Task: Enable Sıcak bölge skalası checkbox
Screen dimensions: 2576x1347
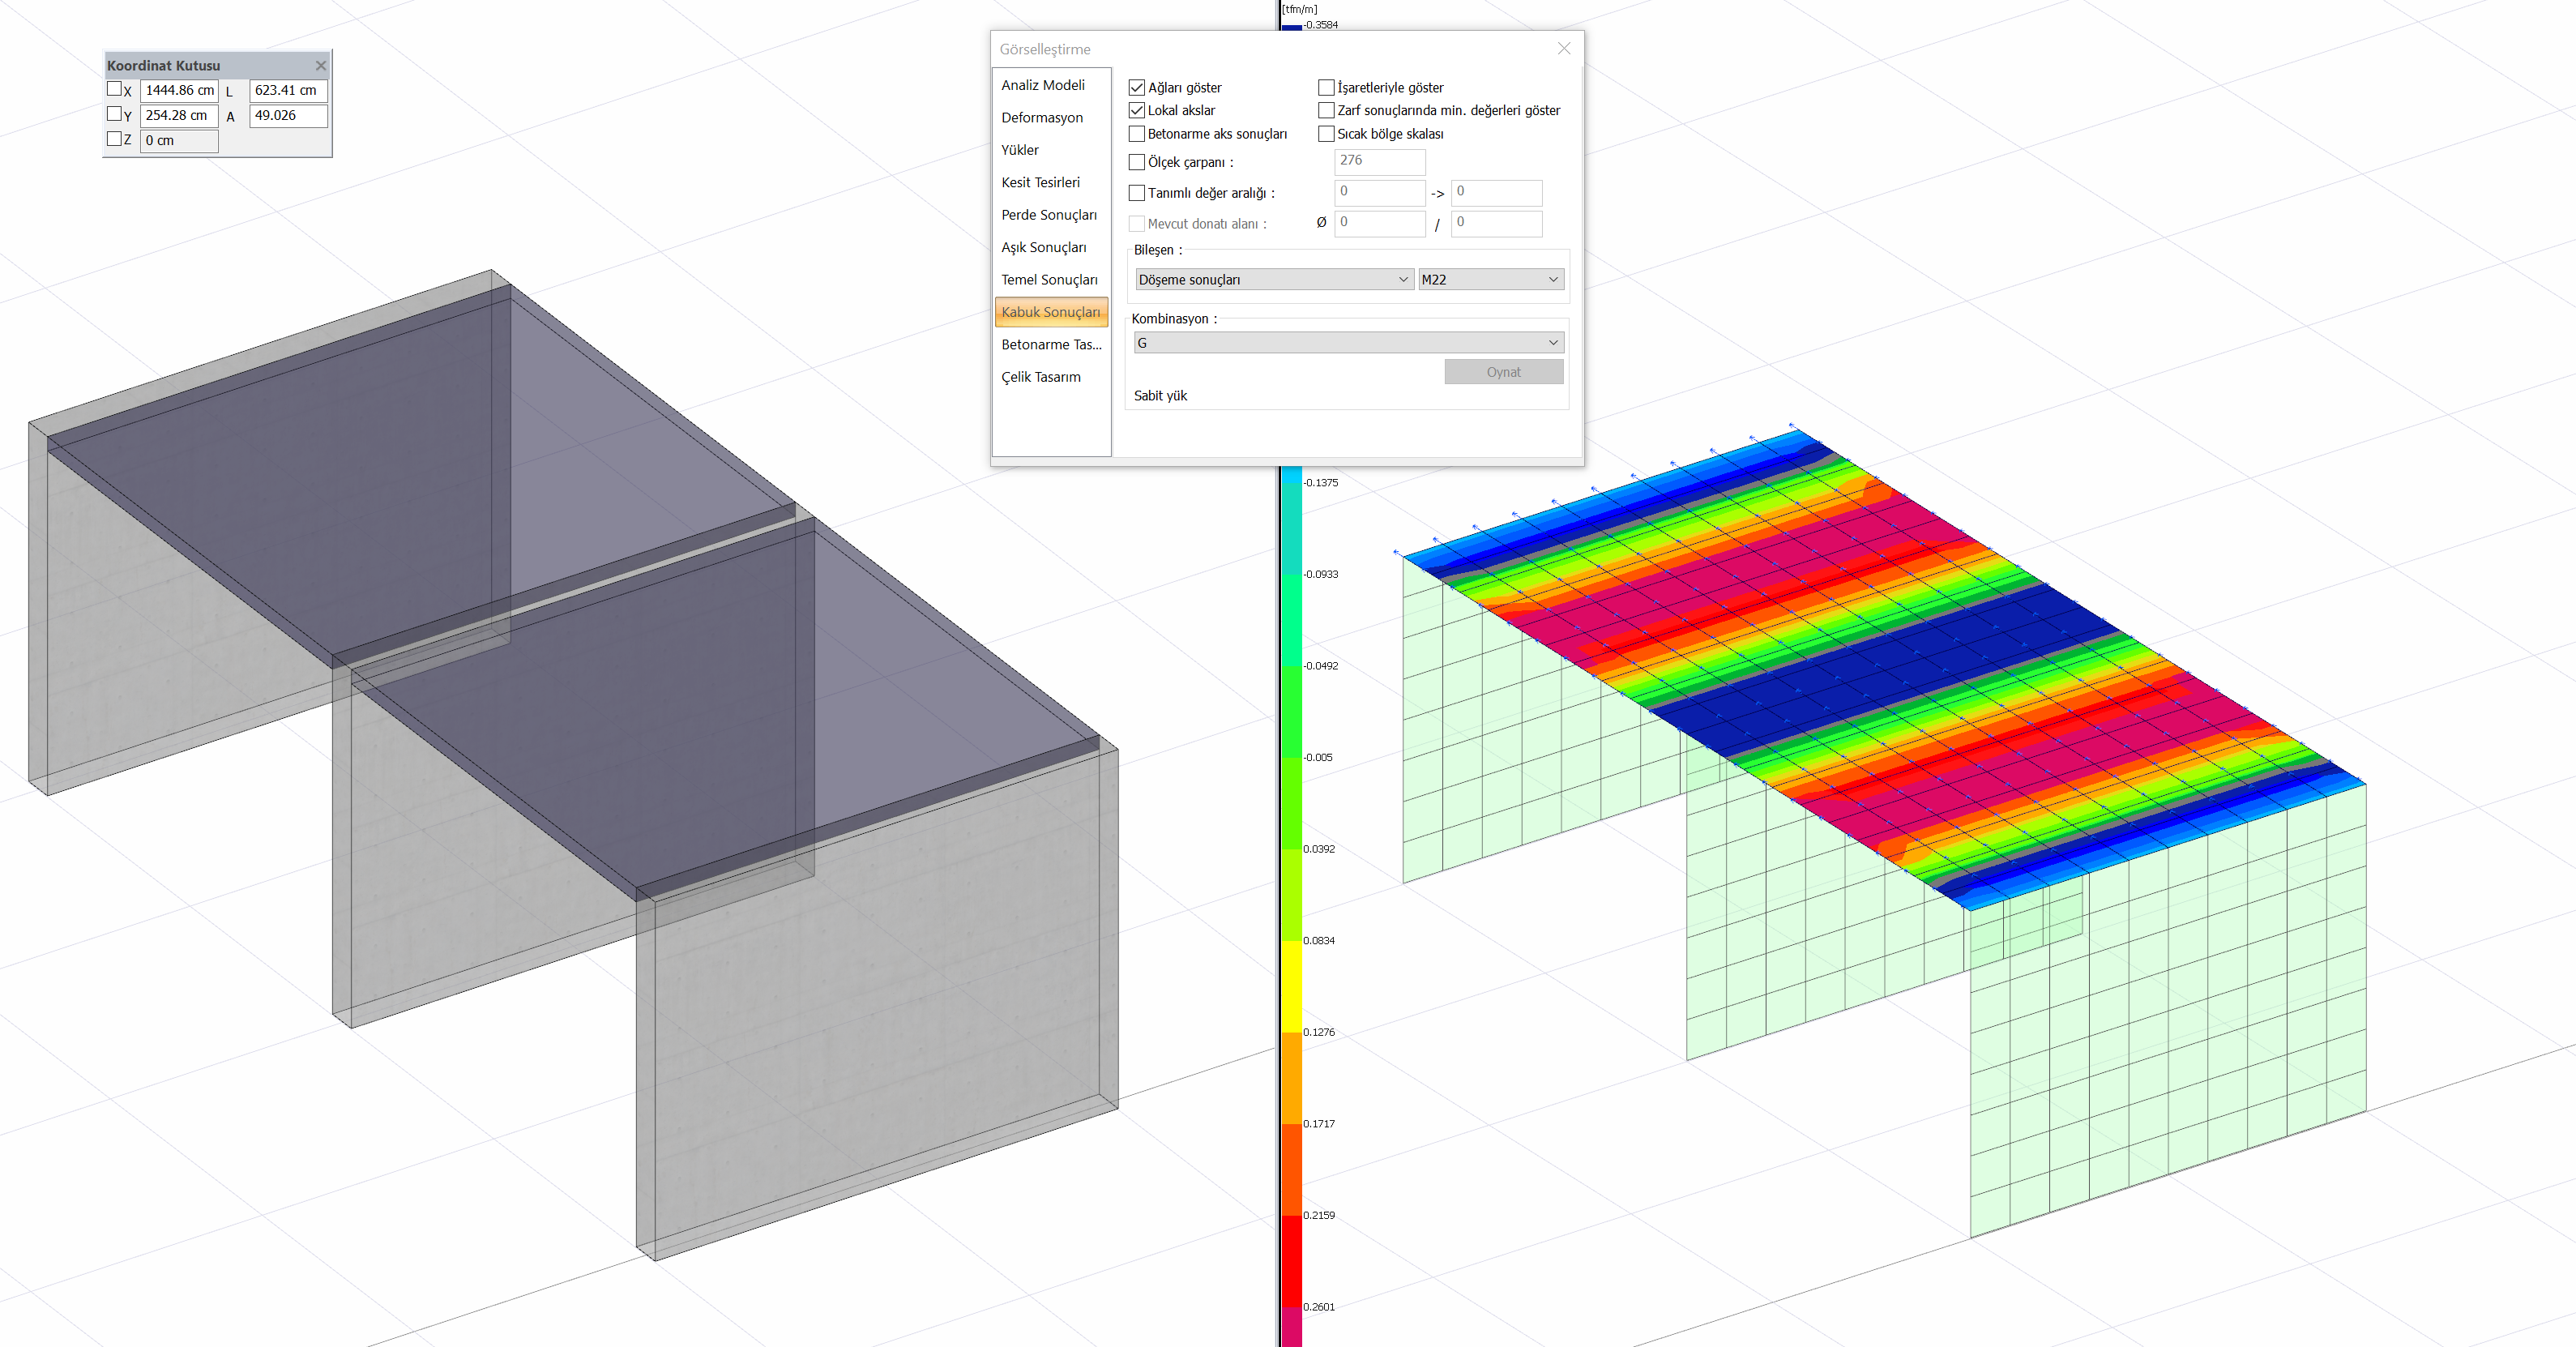Action: pyautogui.click(x=1326, y=133)
